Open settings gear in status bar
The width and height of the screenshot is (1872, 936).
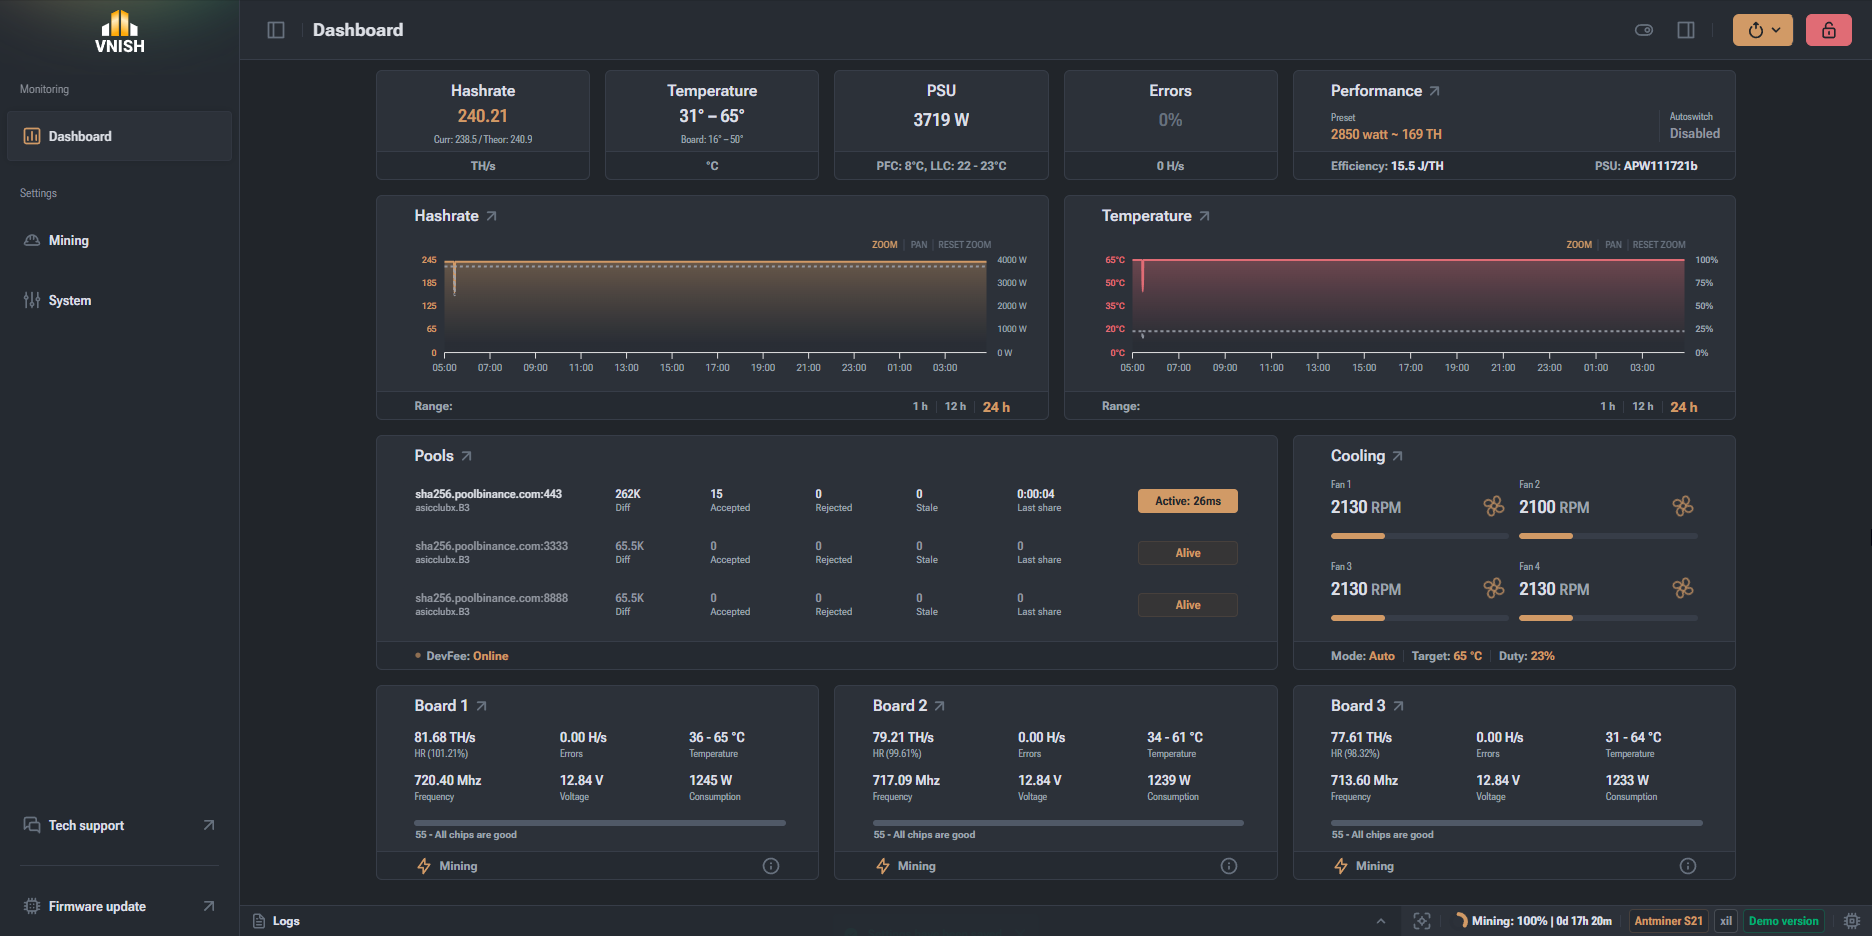click(1852, 921)
